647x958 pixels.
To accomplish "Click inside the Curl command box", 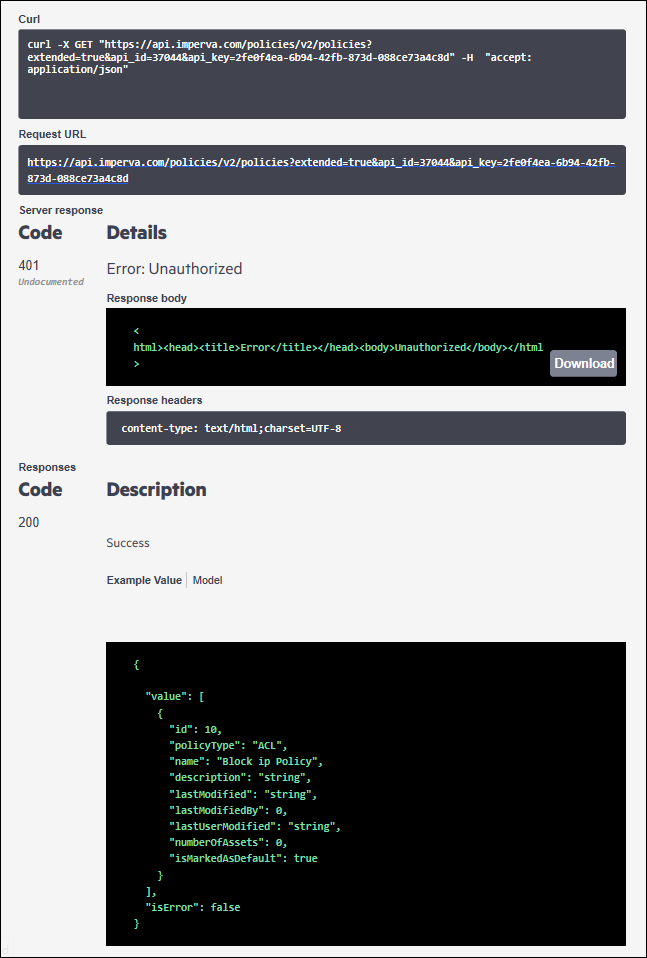I will (322, 74).
